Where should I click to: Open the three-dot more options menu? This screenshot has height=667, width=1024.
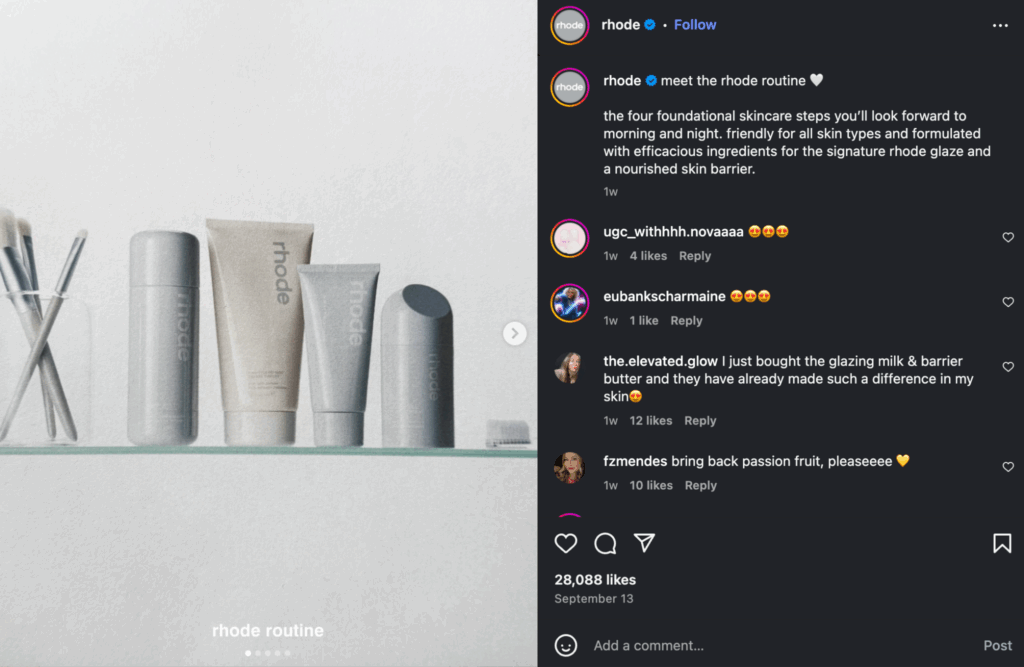point(1000,25)
